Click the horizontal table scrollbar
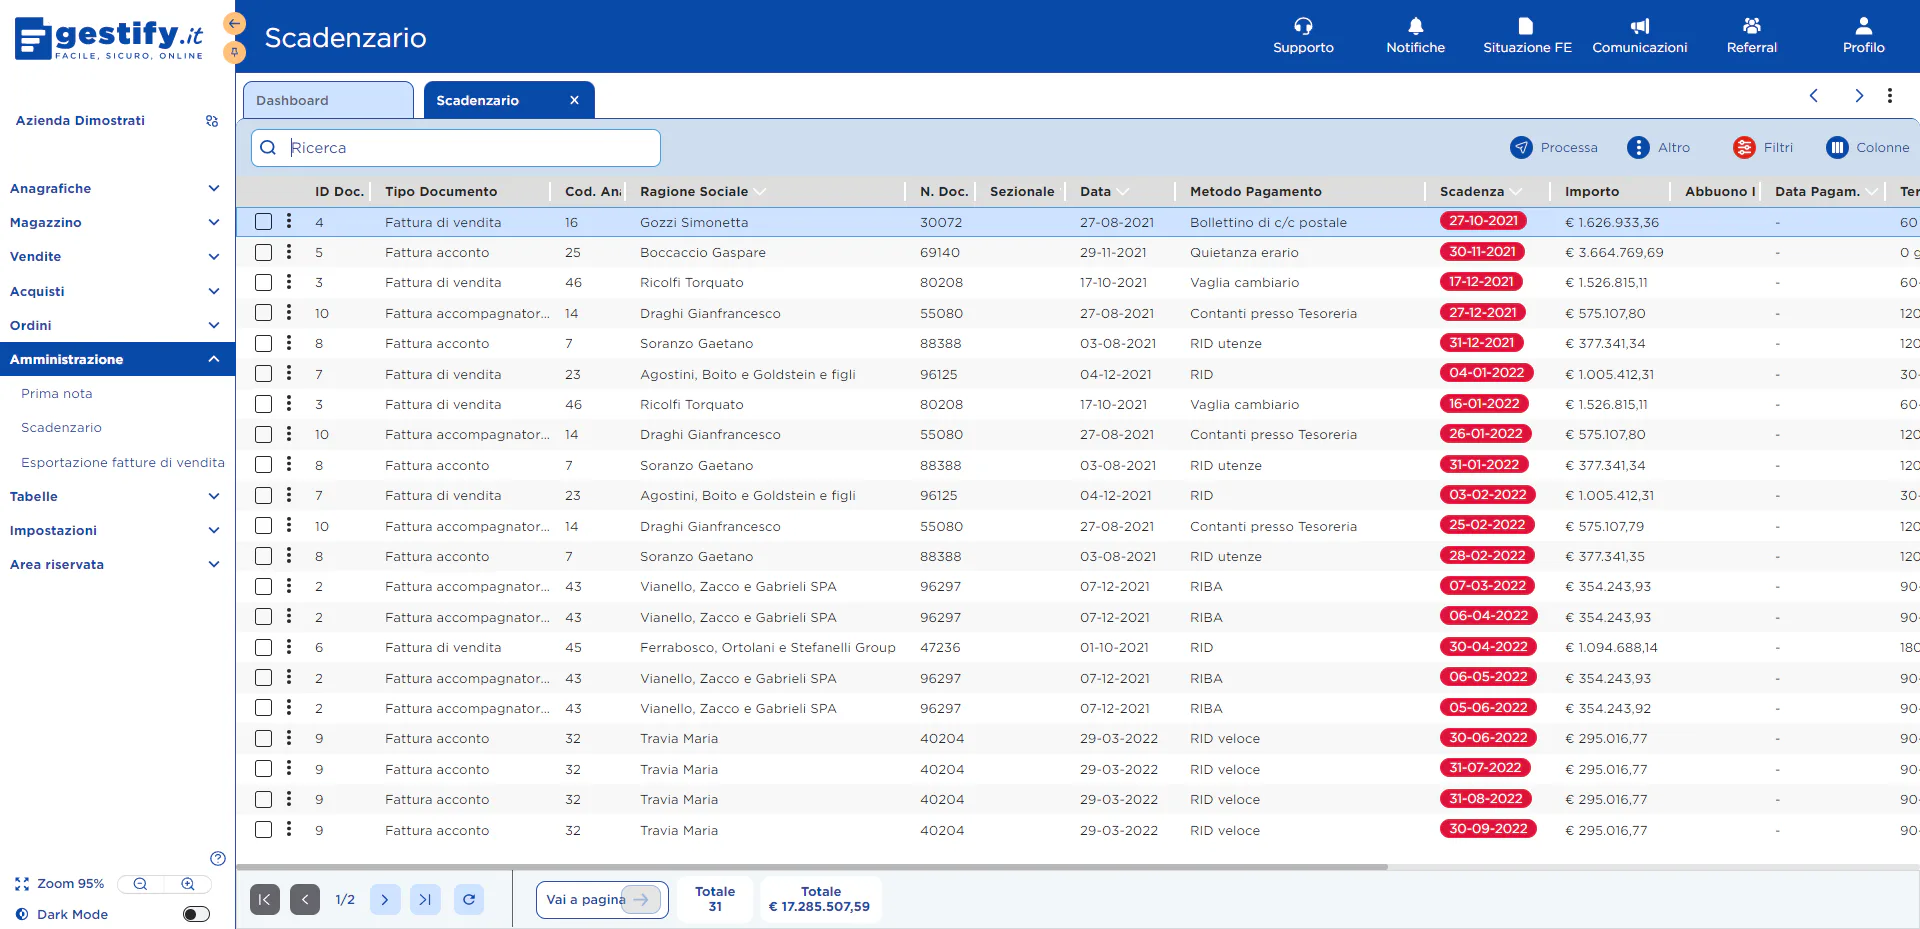 [812, 866]
